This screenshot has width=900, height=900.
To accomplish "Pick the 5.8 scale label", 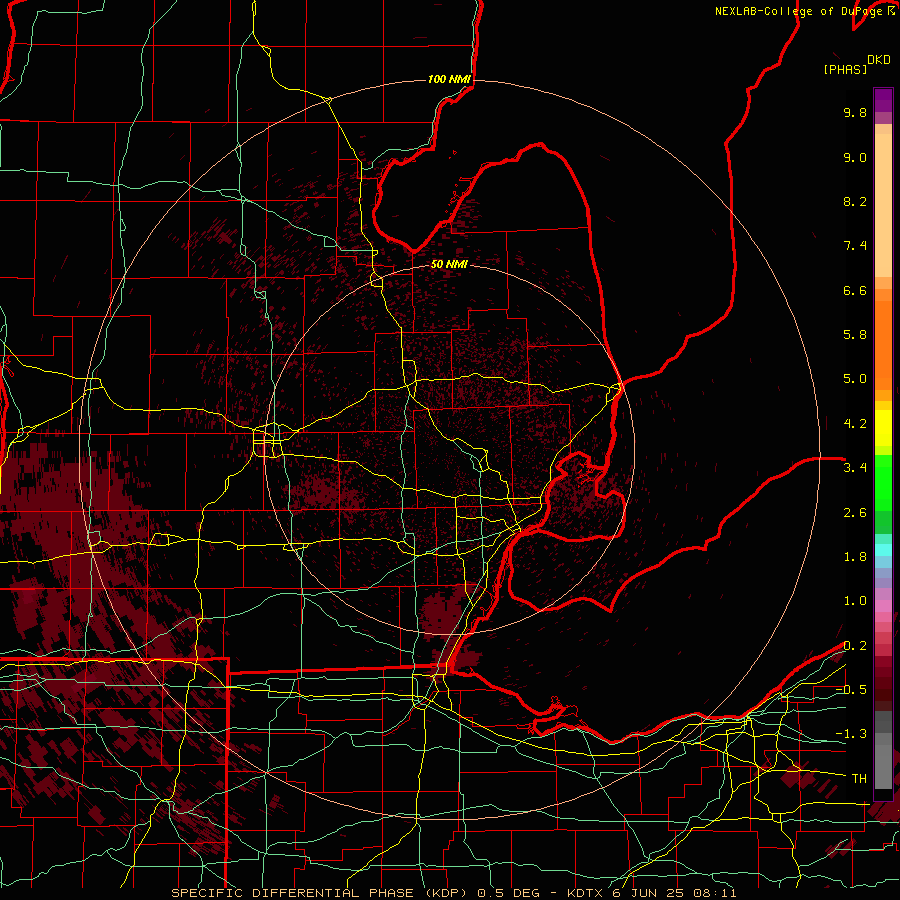I will pyautogui.click(x=855, y=335).
